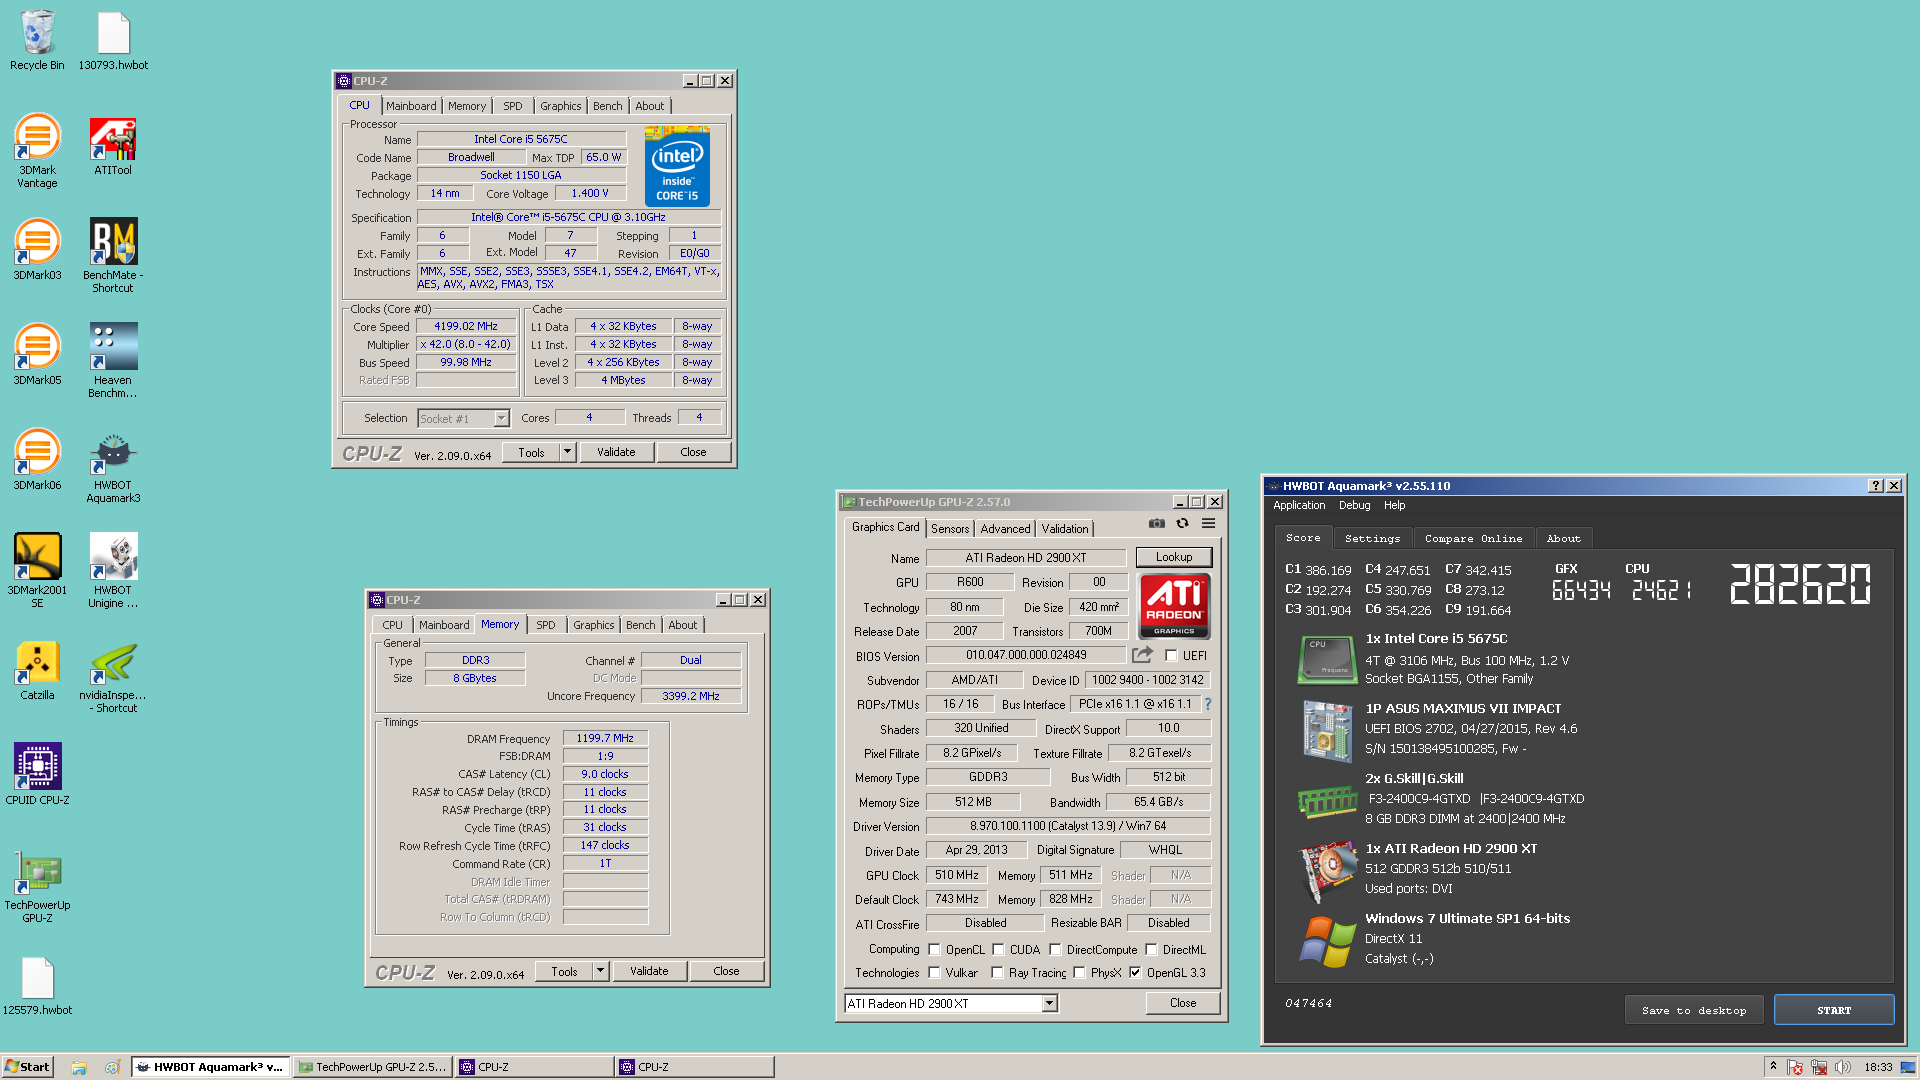Click the ATI Radeon Graphics logo
Image resolution: width=1920 pixels, height=1080 pixels.
point(1174,606)
